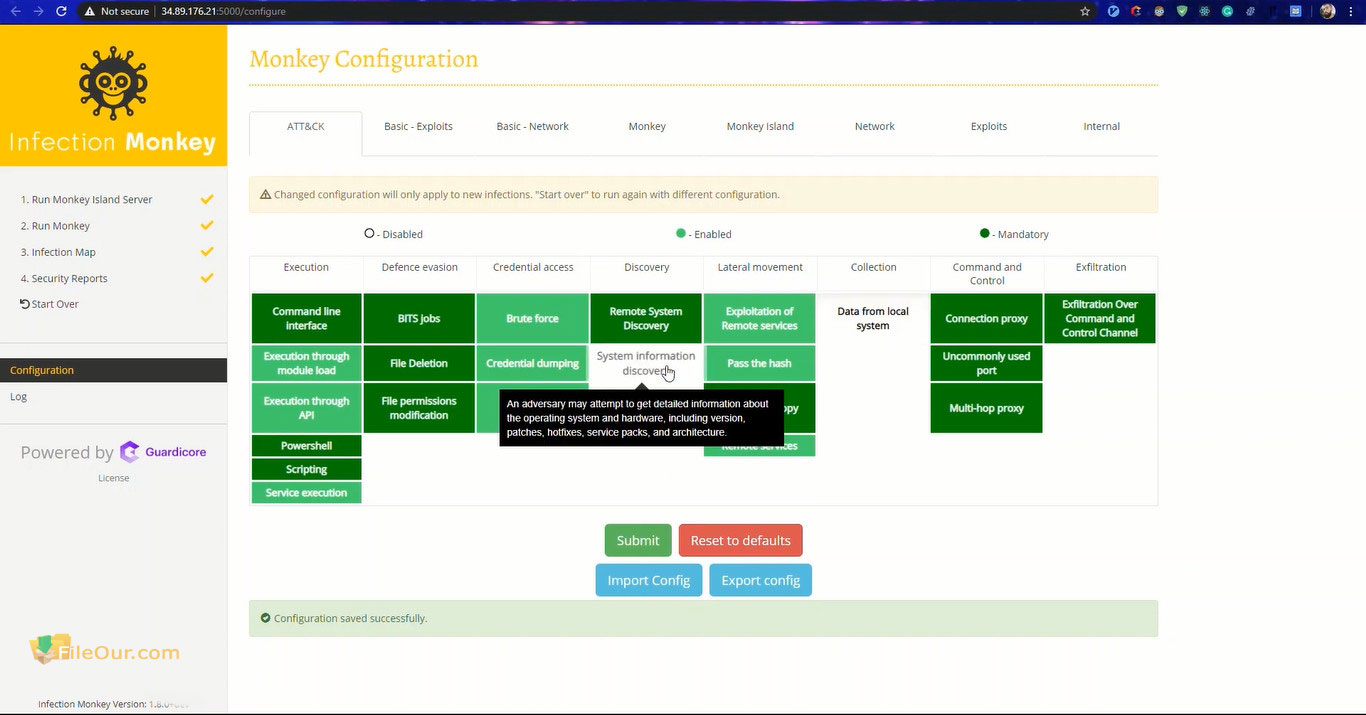1366x715 pixels.
Task: Click the browser address bar URL
Action: [223, 11]
